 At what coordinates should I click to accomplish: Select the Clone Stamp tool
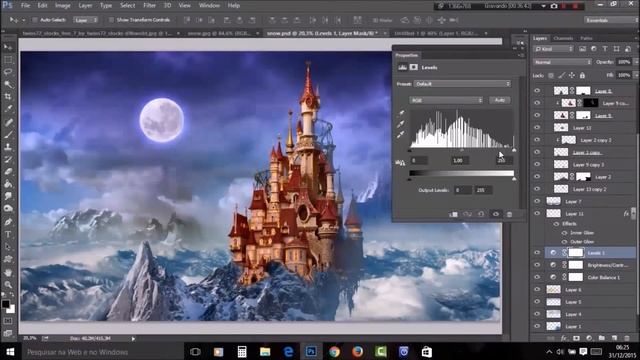tap(8, 147)
